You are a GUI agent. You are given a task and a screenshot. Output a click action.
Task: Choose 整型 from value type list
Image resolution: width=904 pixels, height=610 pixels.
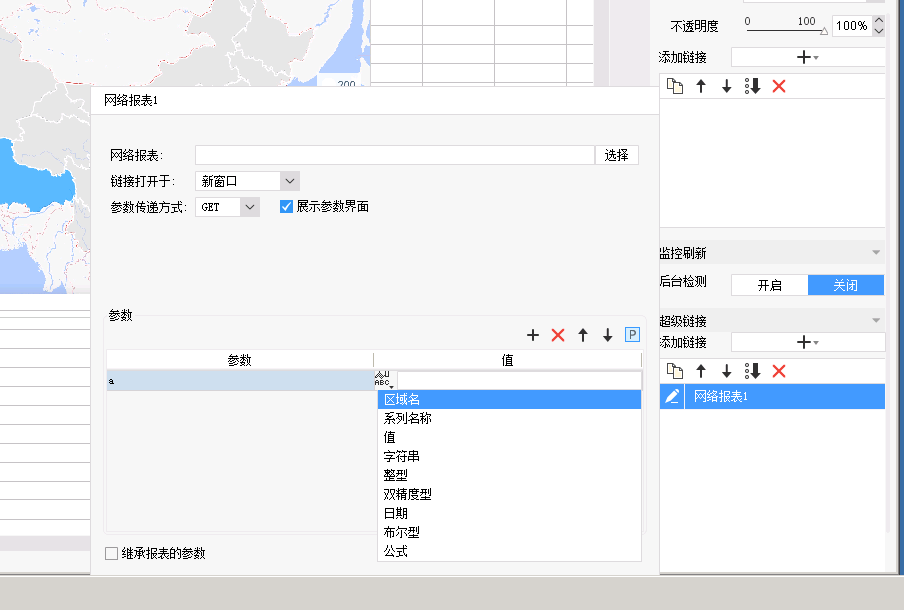(x=509, y=476)
